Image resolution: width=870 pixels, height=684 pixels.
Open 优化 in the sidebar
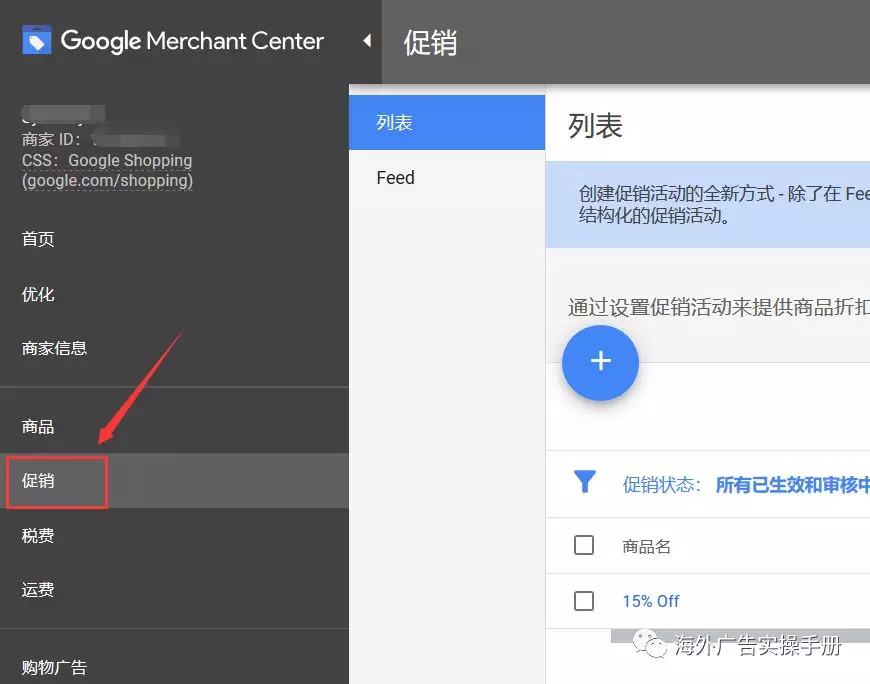tap(38, 294)
